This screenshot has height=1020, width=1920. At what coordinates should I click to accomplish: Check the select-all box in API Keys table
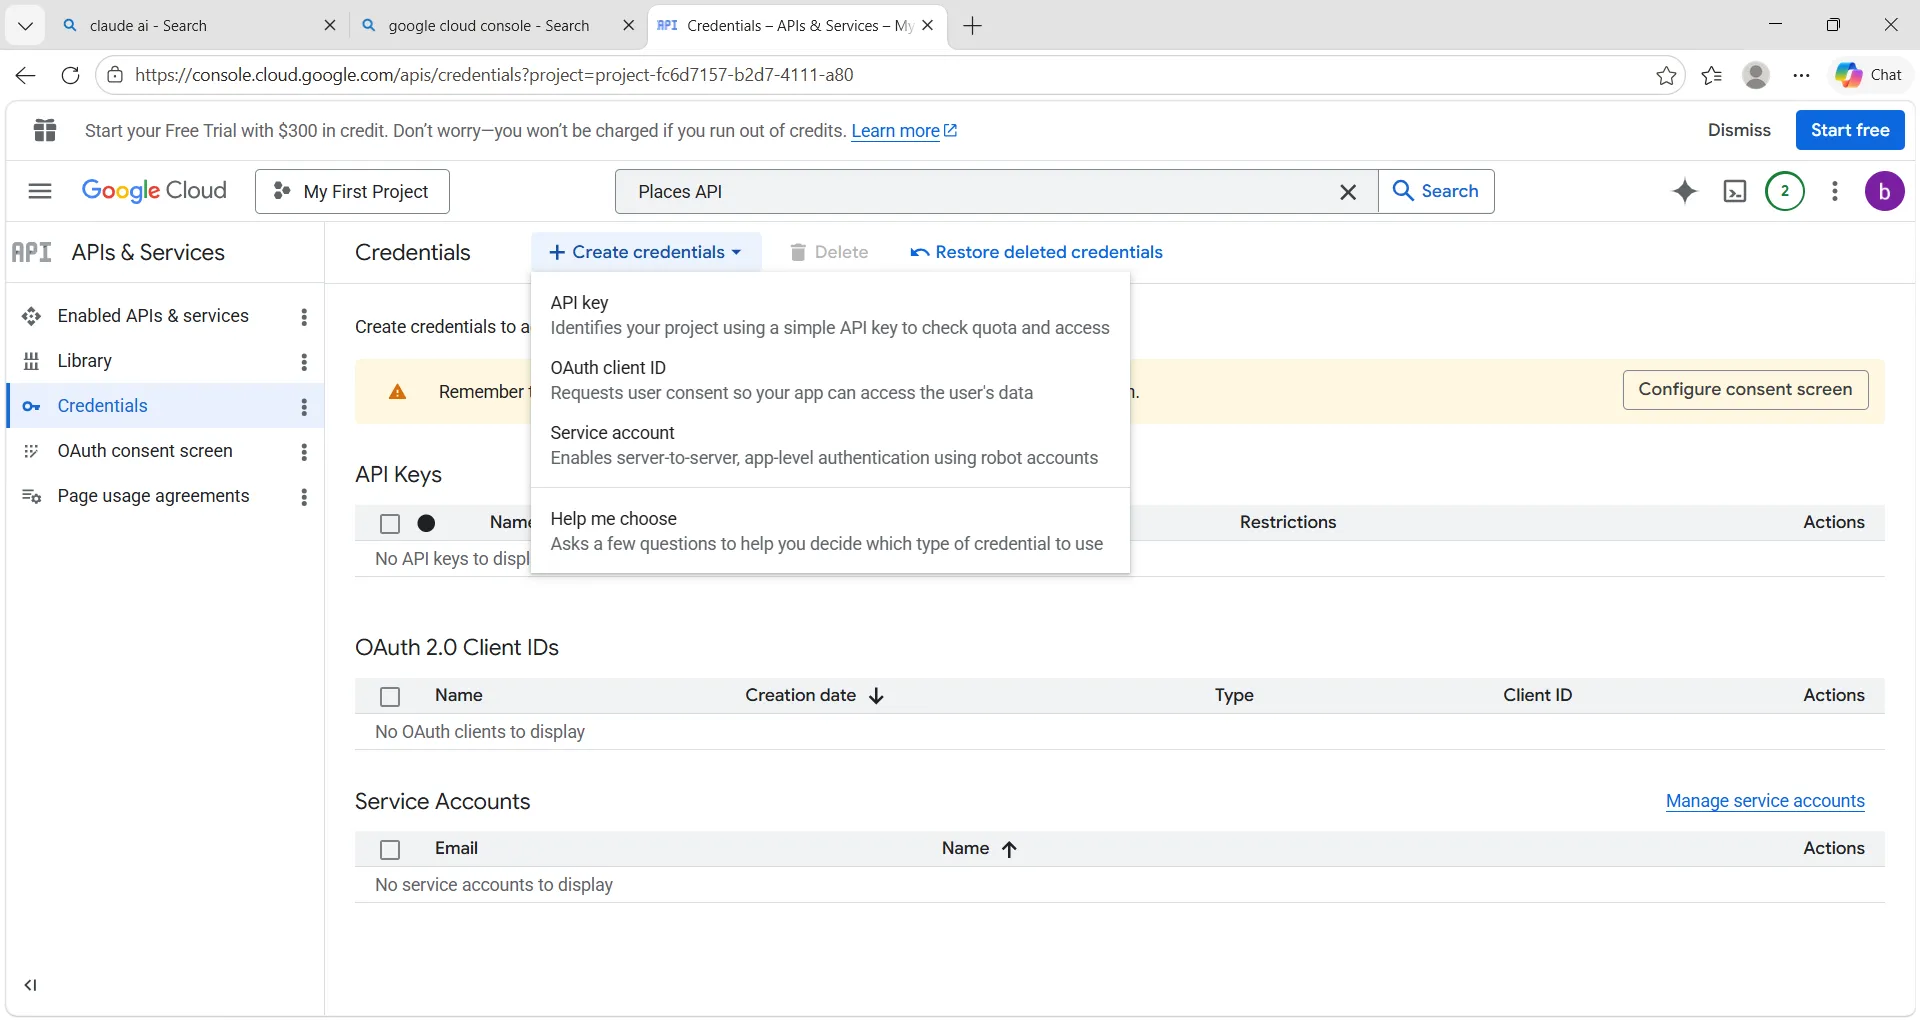tap(390, 523)
